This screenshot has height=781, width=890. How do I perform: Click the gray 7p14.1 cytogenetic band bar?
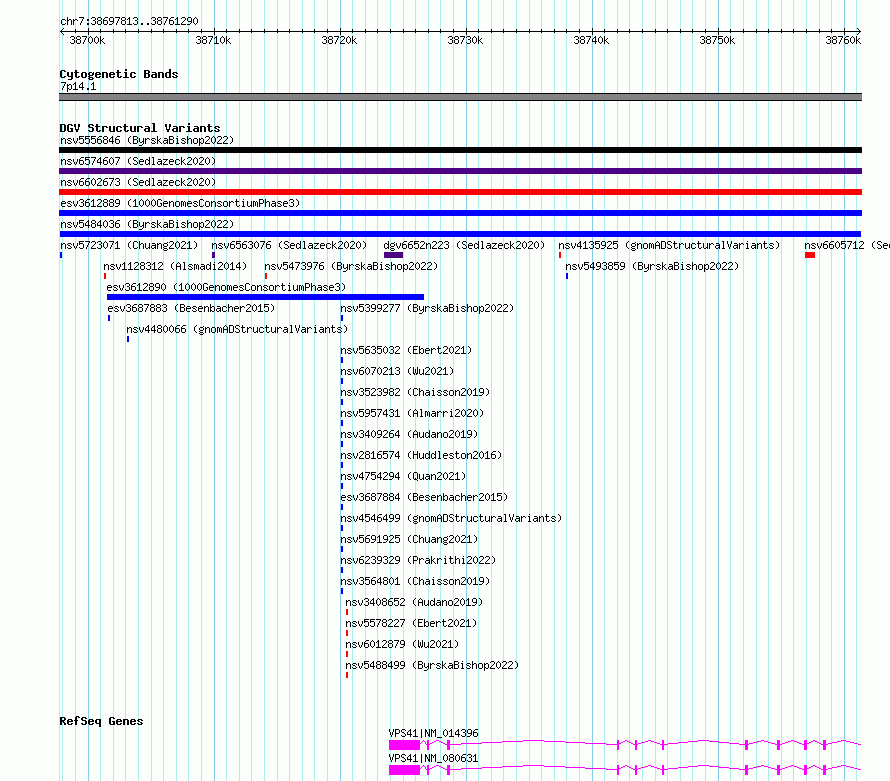point(460,97)
